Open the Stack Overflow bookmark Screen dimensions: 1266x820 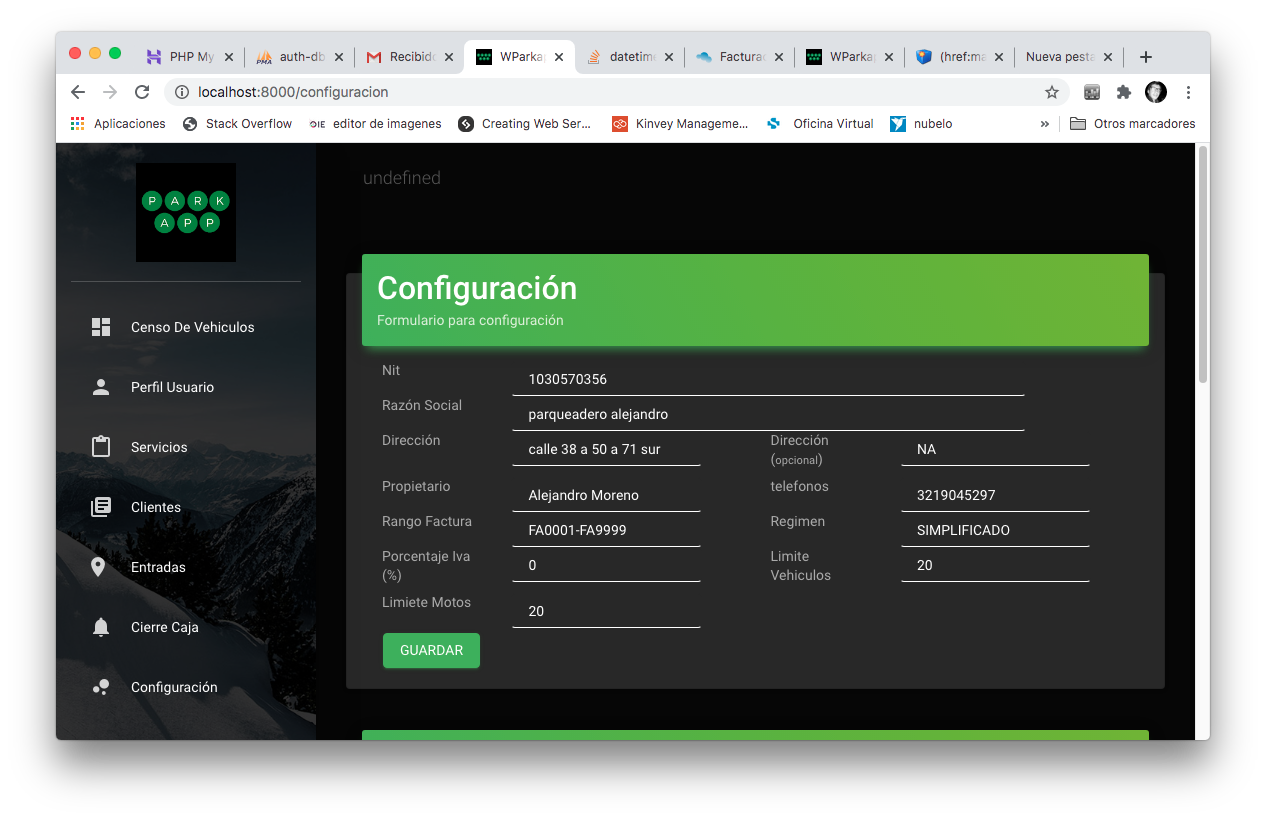coord(238,124)
